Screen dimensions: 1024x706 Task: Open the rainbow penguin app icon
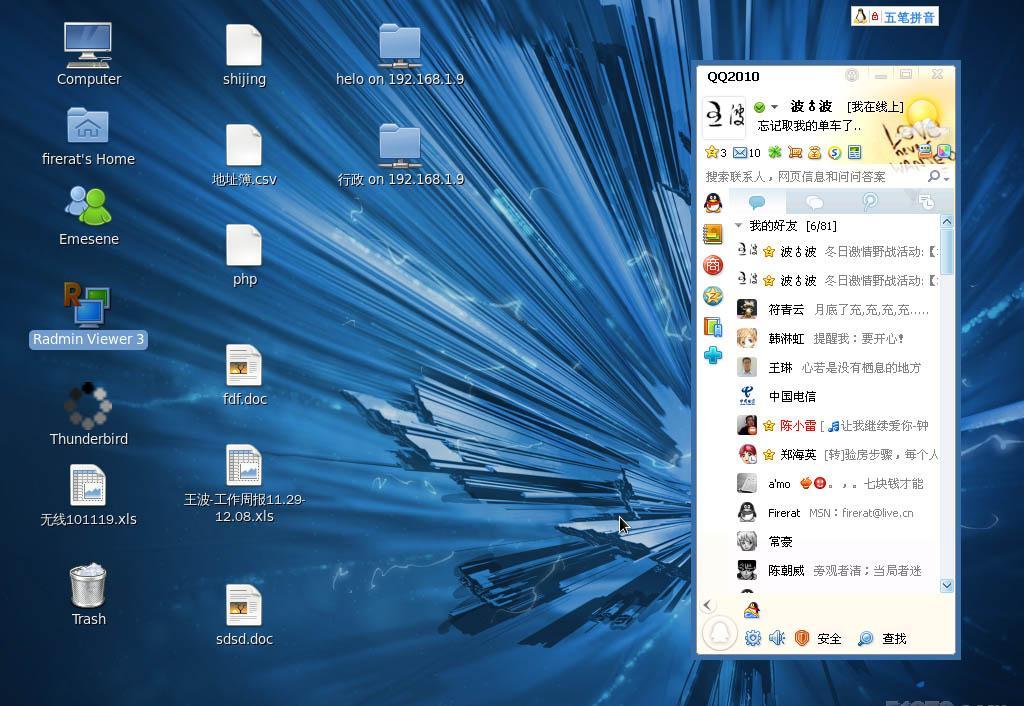[752, 609]
